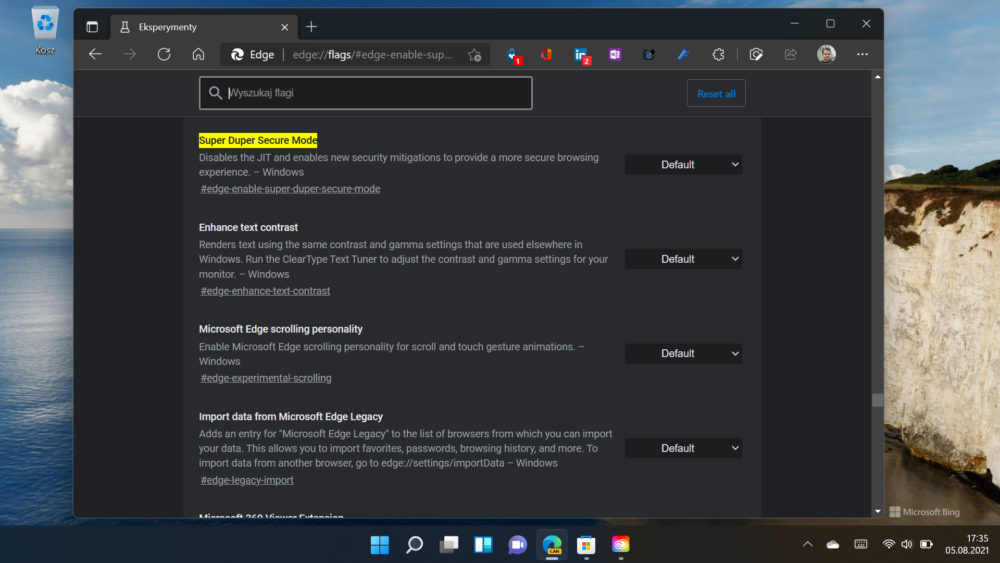Open the Office extension icon
This screenshot has width=1000, height=563.
click(x=547, y=54)
